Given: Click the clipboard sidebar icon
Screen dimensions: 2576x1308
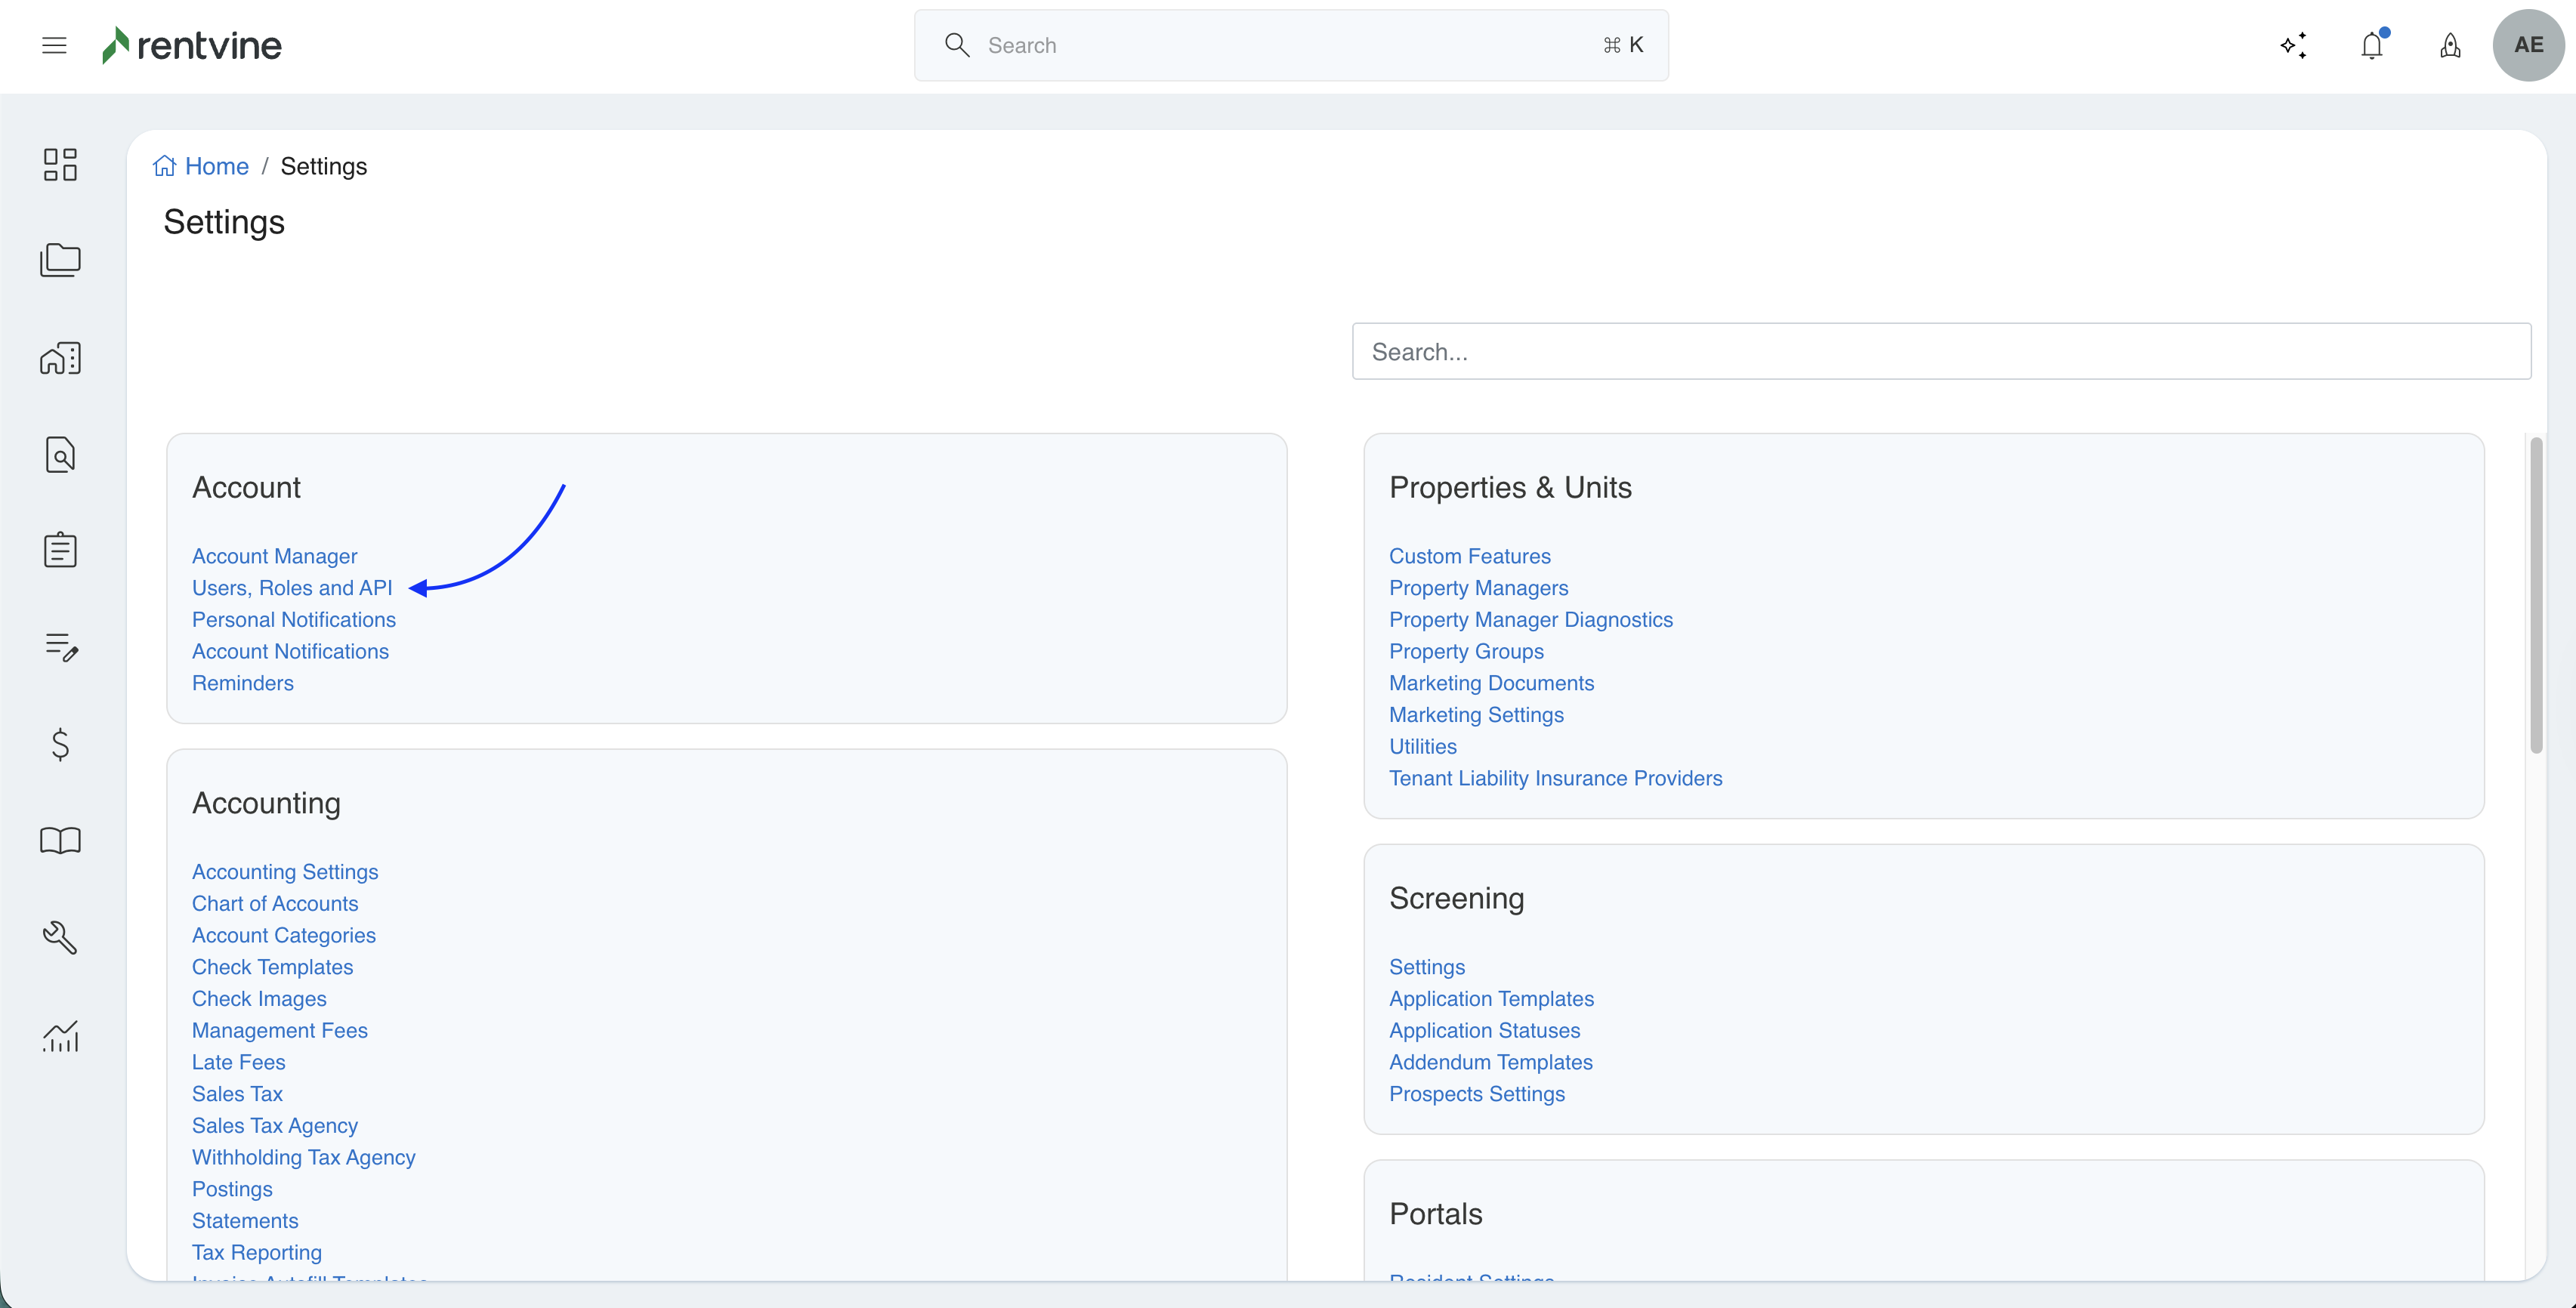Looking at the screenshot, I should click(x=60, y=550).
